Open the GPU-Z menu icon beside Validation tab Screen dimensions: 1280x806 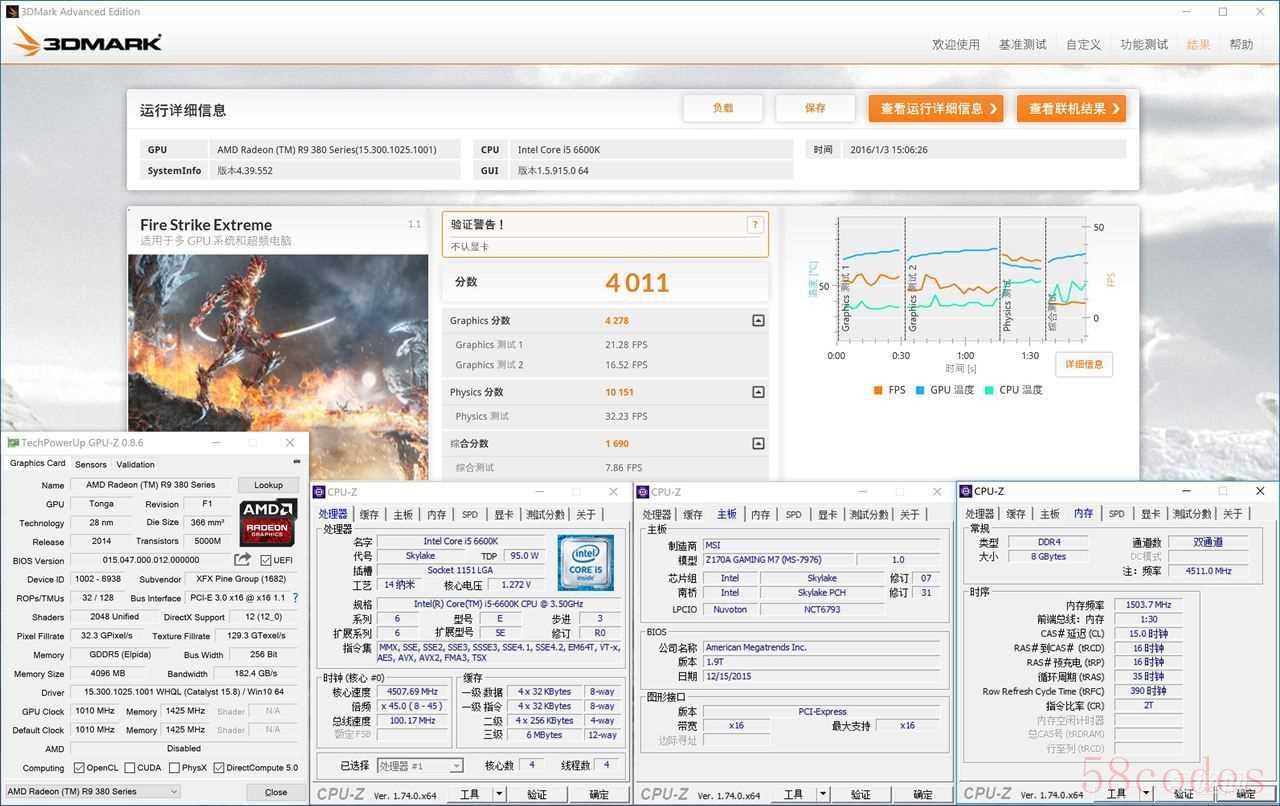pyautogui.click(x=296, y=463)
